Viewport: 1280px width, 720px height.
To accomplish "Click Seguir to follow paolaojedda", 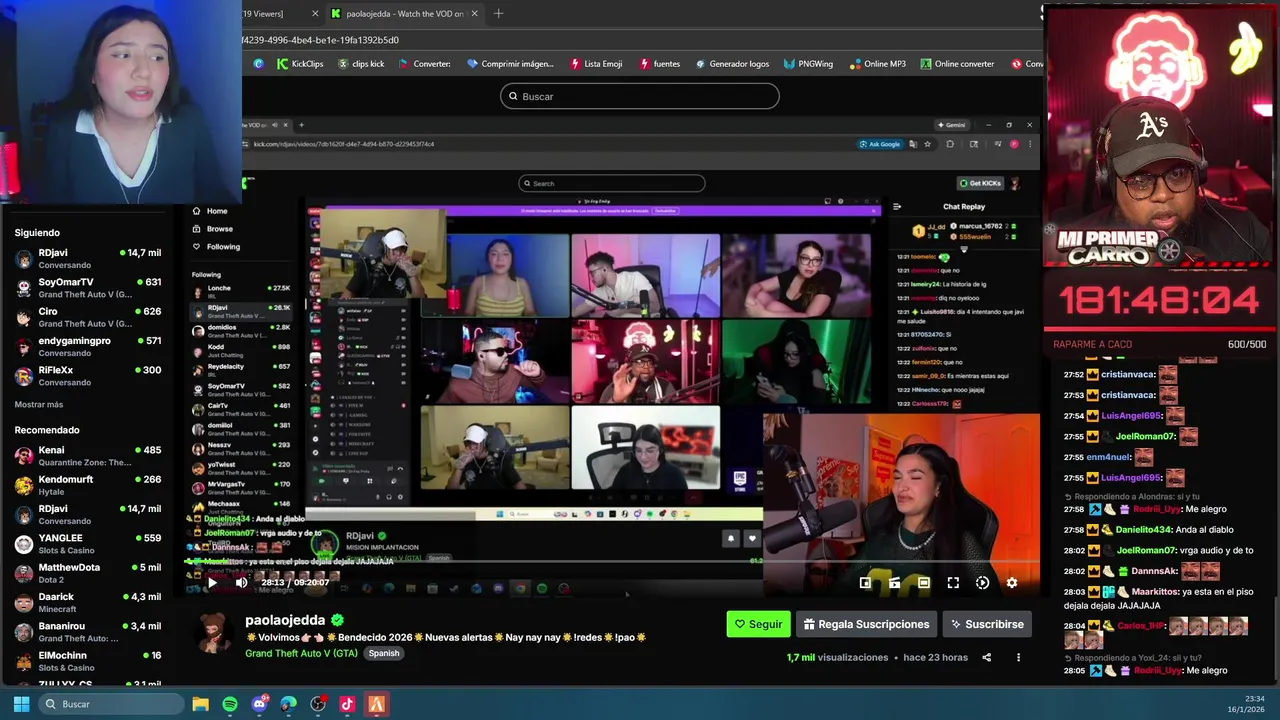I will point(758,624).
